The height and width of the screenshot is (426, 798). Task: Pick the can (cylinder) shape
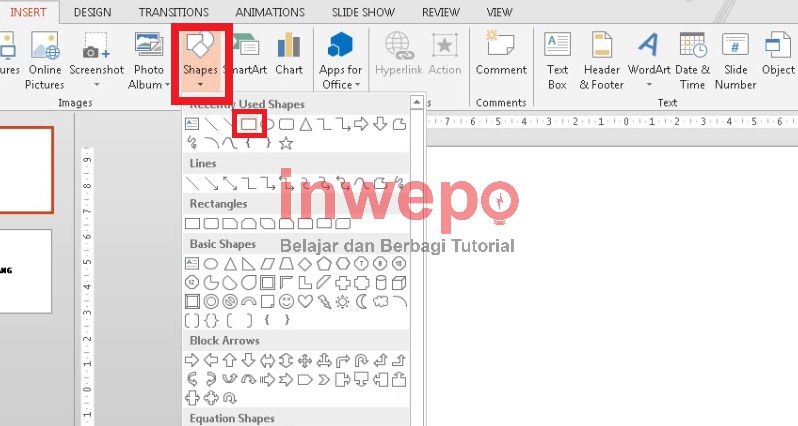coord(381,282)
